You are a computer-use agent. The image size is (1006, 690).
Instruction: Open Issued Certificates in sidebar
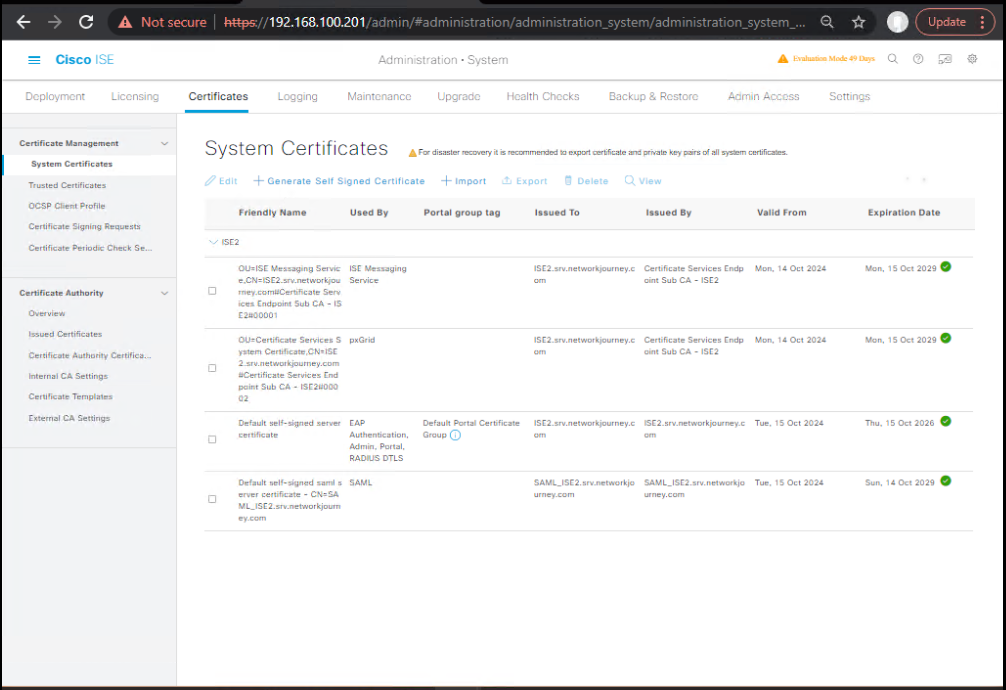[65, 334]
